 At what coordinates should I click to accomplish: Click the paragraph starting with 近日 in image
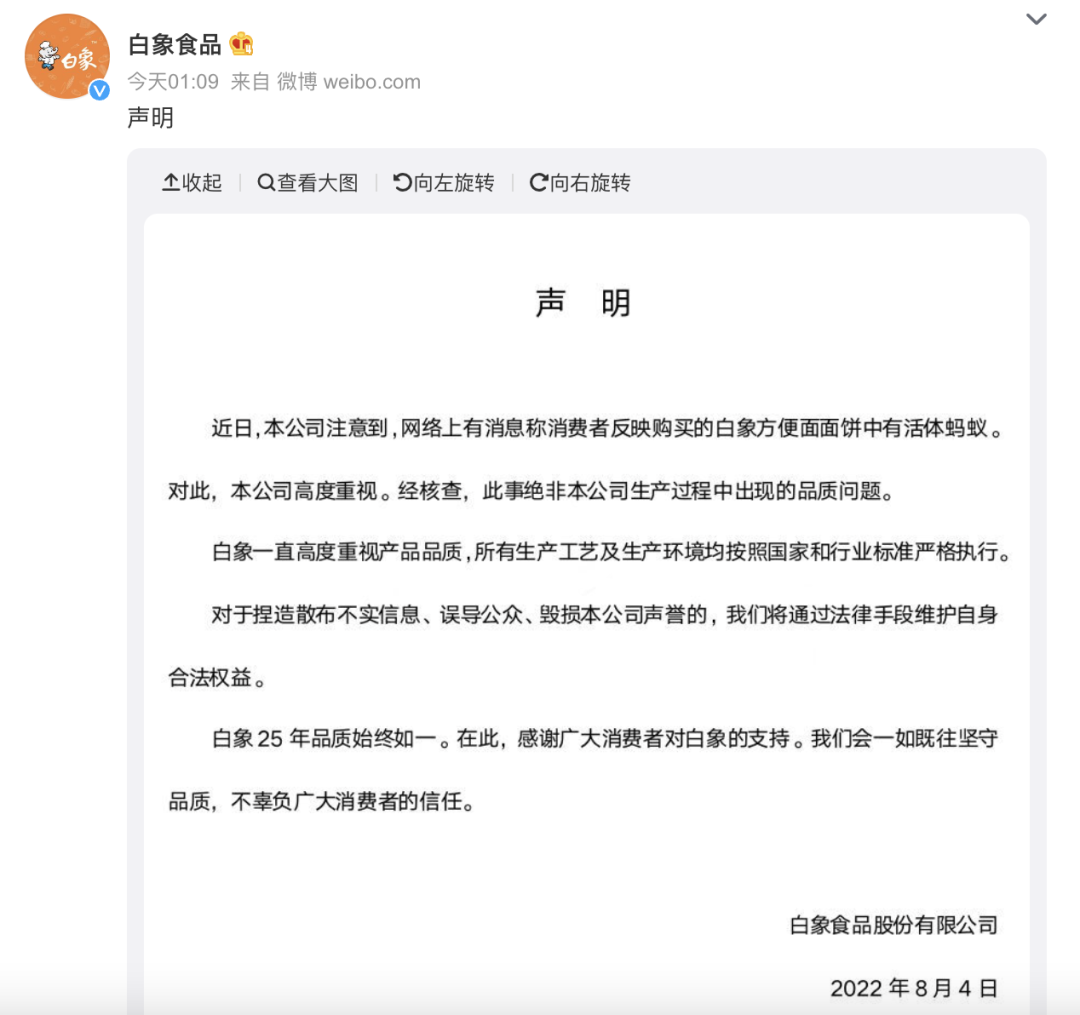(587, 459)
